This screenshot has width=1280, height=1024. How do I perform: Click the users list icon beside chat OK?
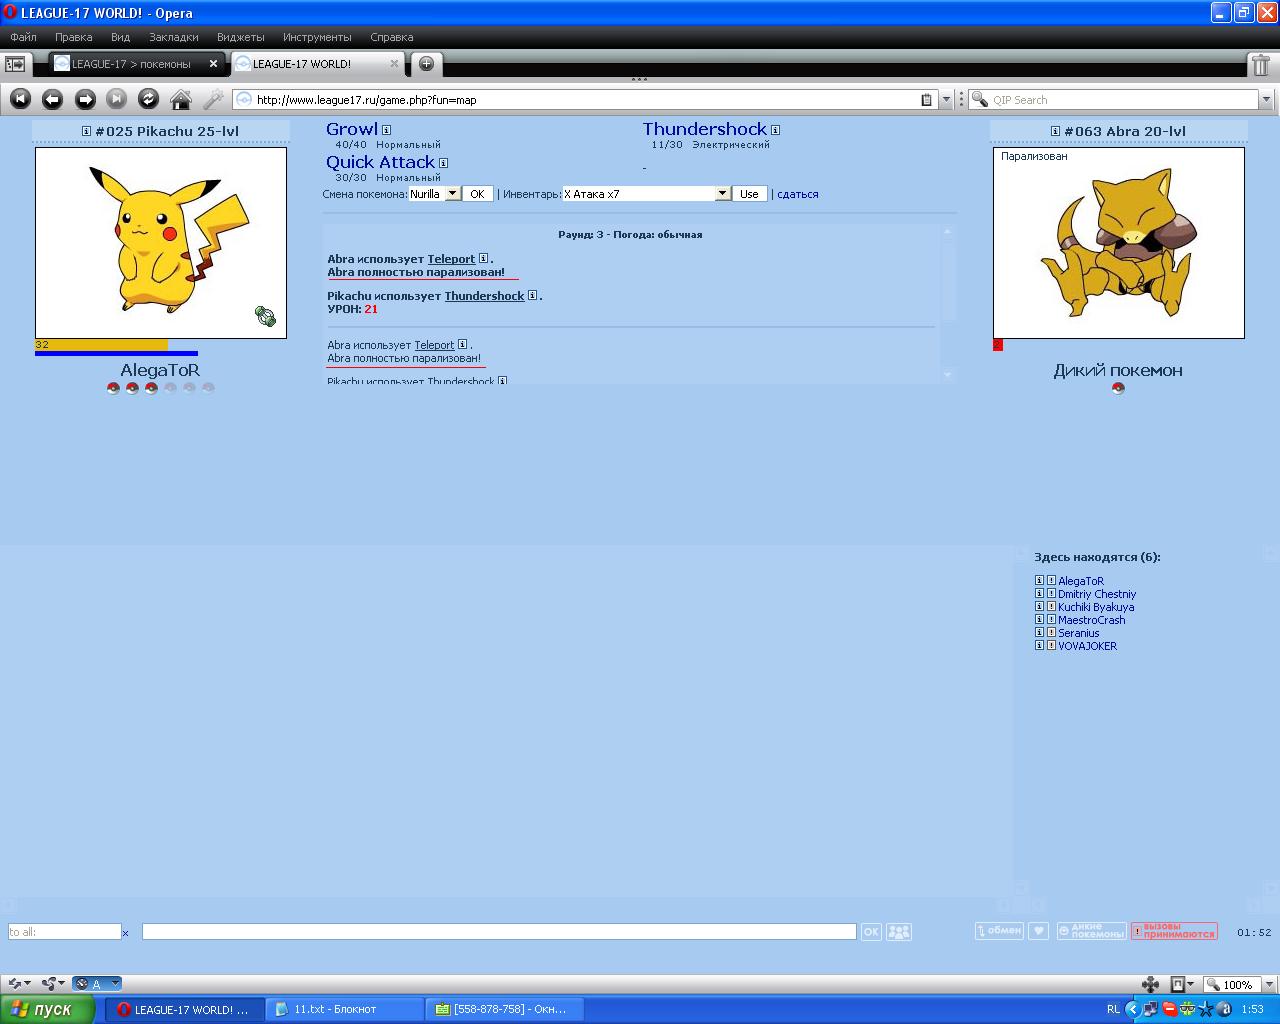[x=899, y=932]
